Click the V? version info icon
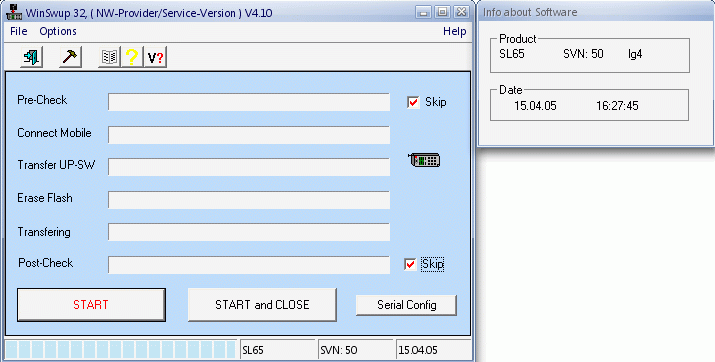 pyautogui.click(x=155, y=57)
